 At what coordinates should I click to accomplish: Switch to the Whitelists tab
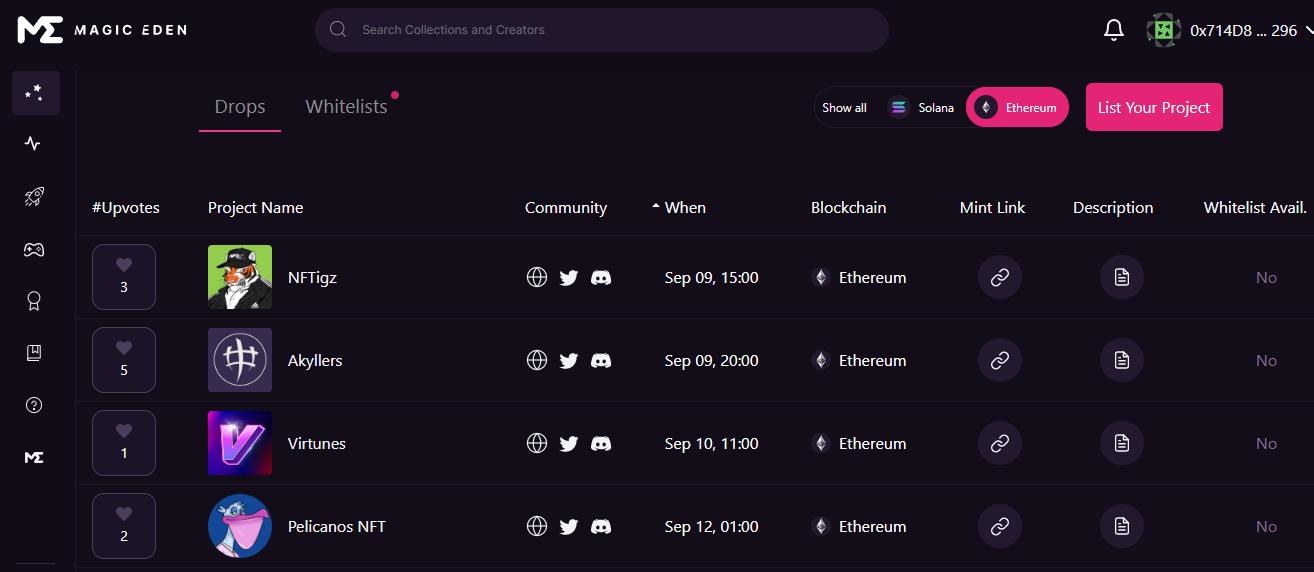(x=346, y=107)
